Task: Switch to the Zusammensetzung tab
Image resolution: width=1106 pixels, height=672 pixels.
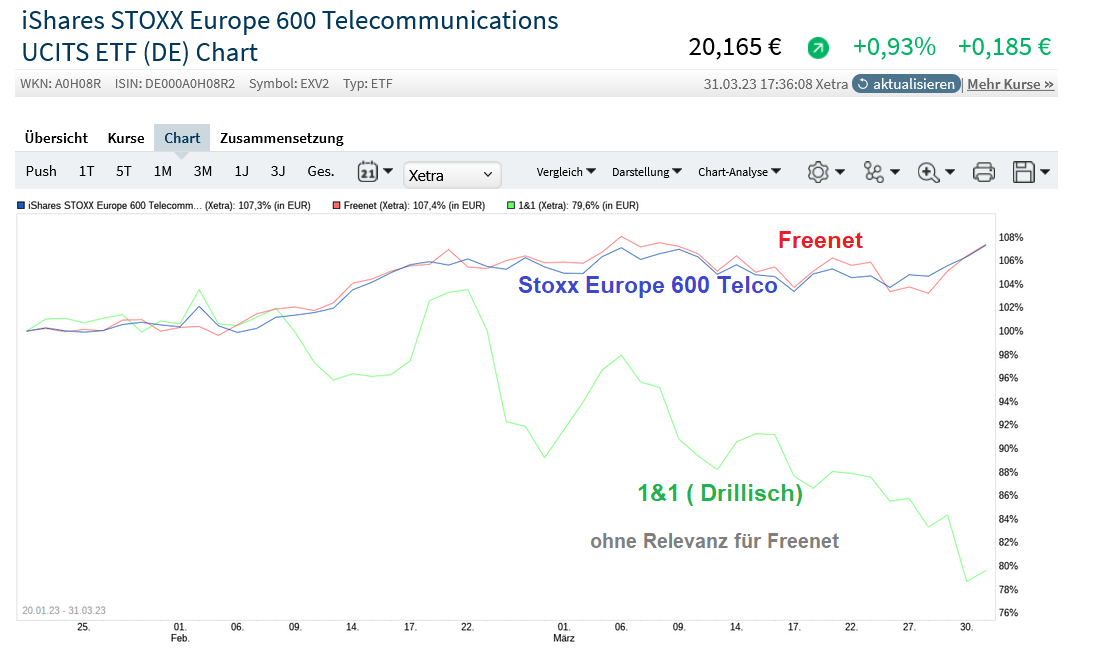Action: [x=281, y=138]
